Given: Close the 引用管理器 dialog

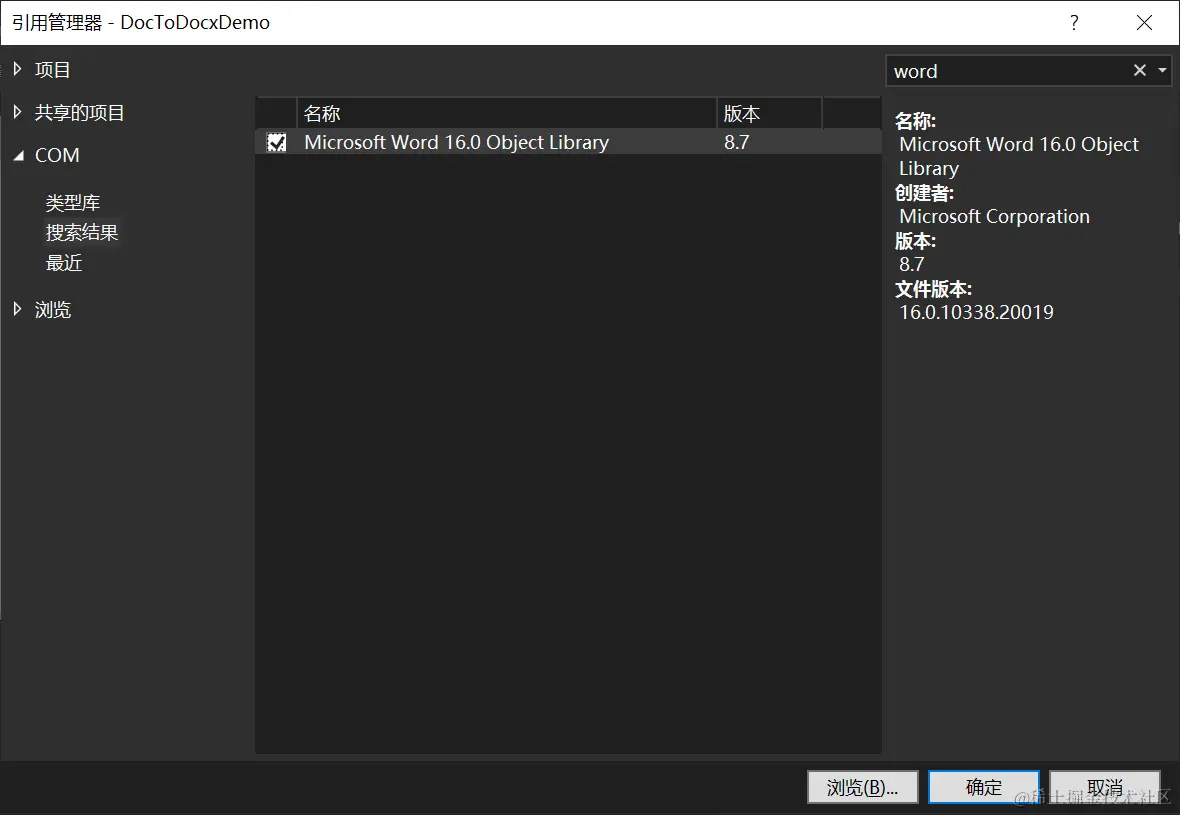Looking at the screenshot, I should click(x=1144, y=23).
